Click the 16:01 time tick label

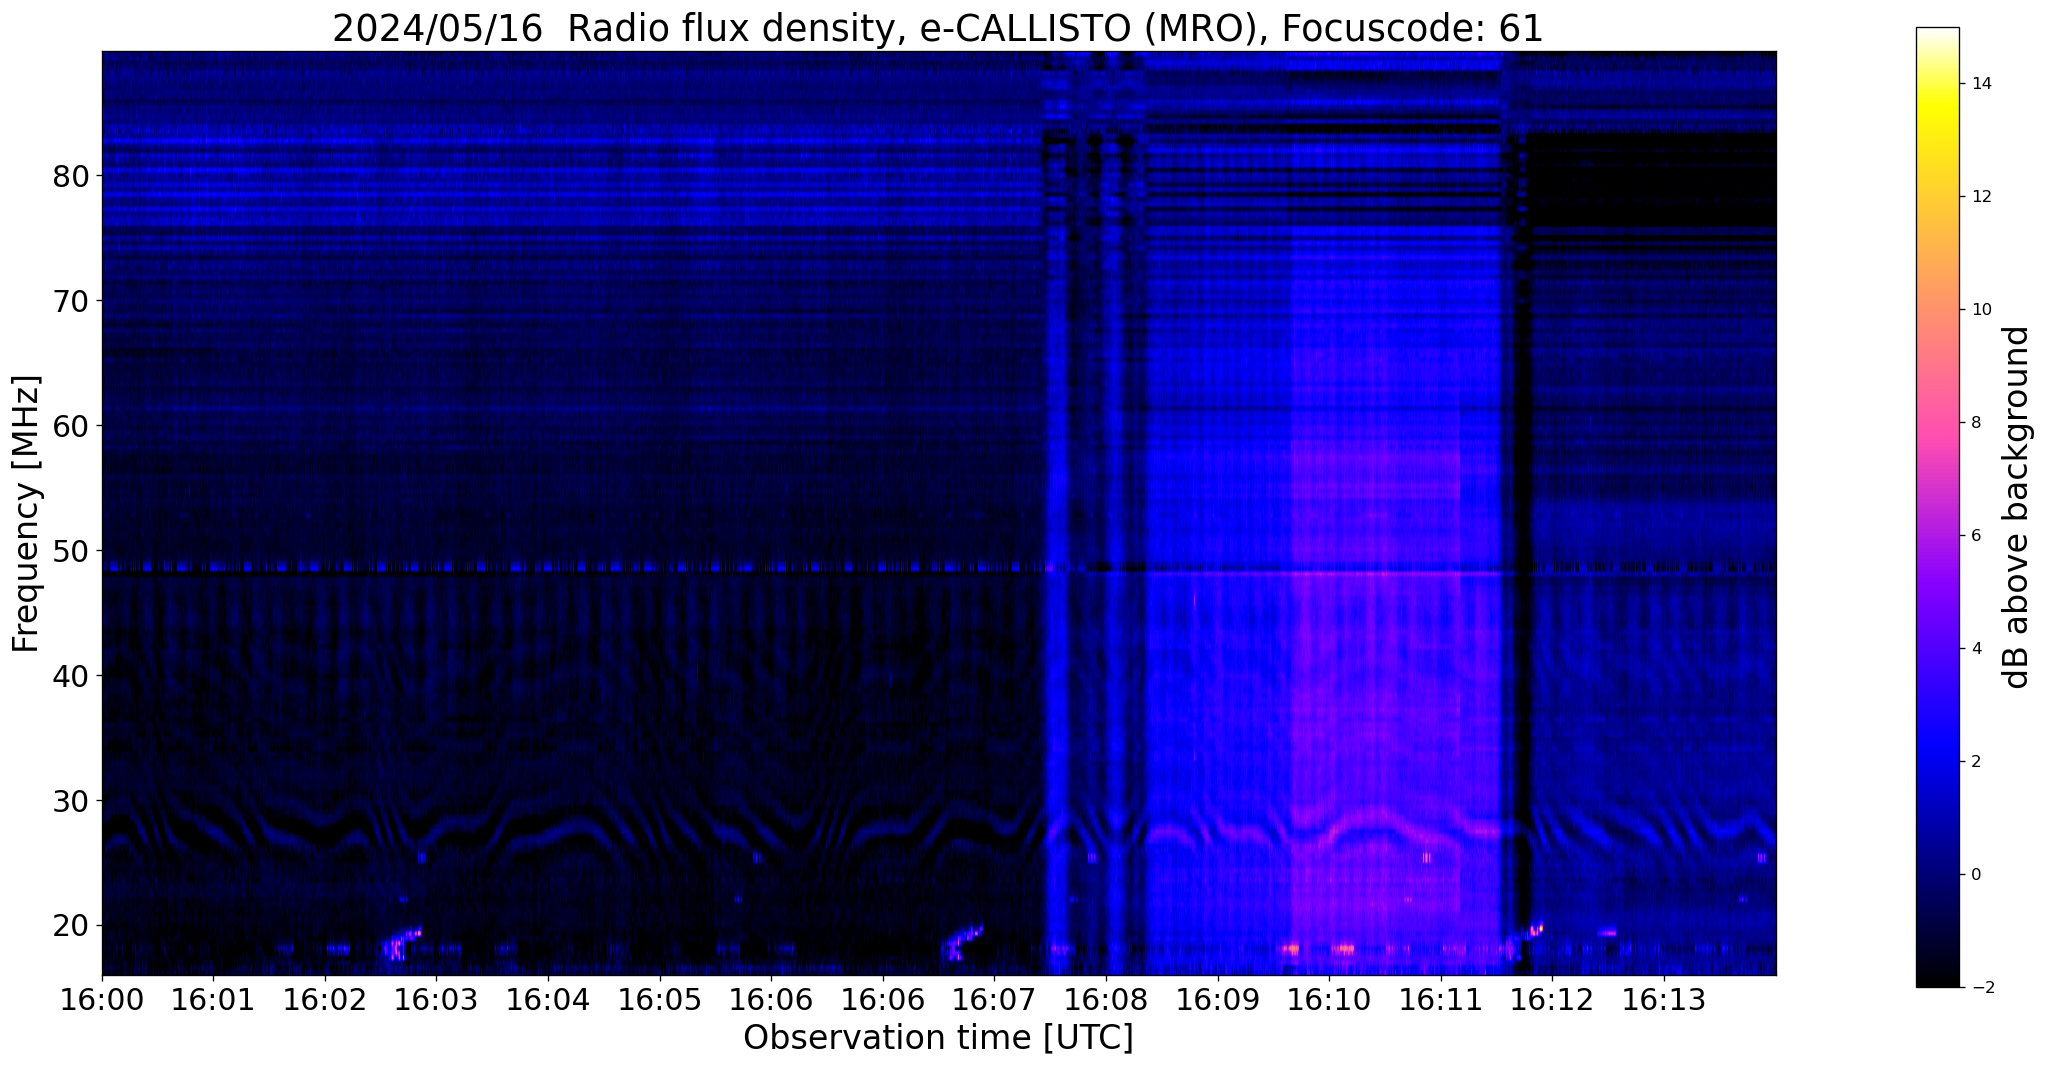(213, 999)
